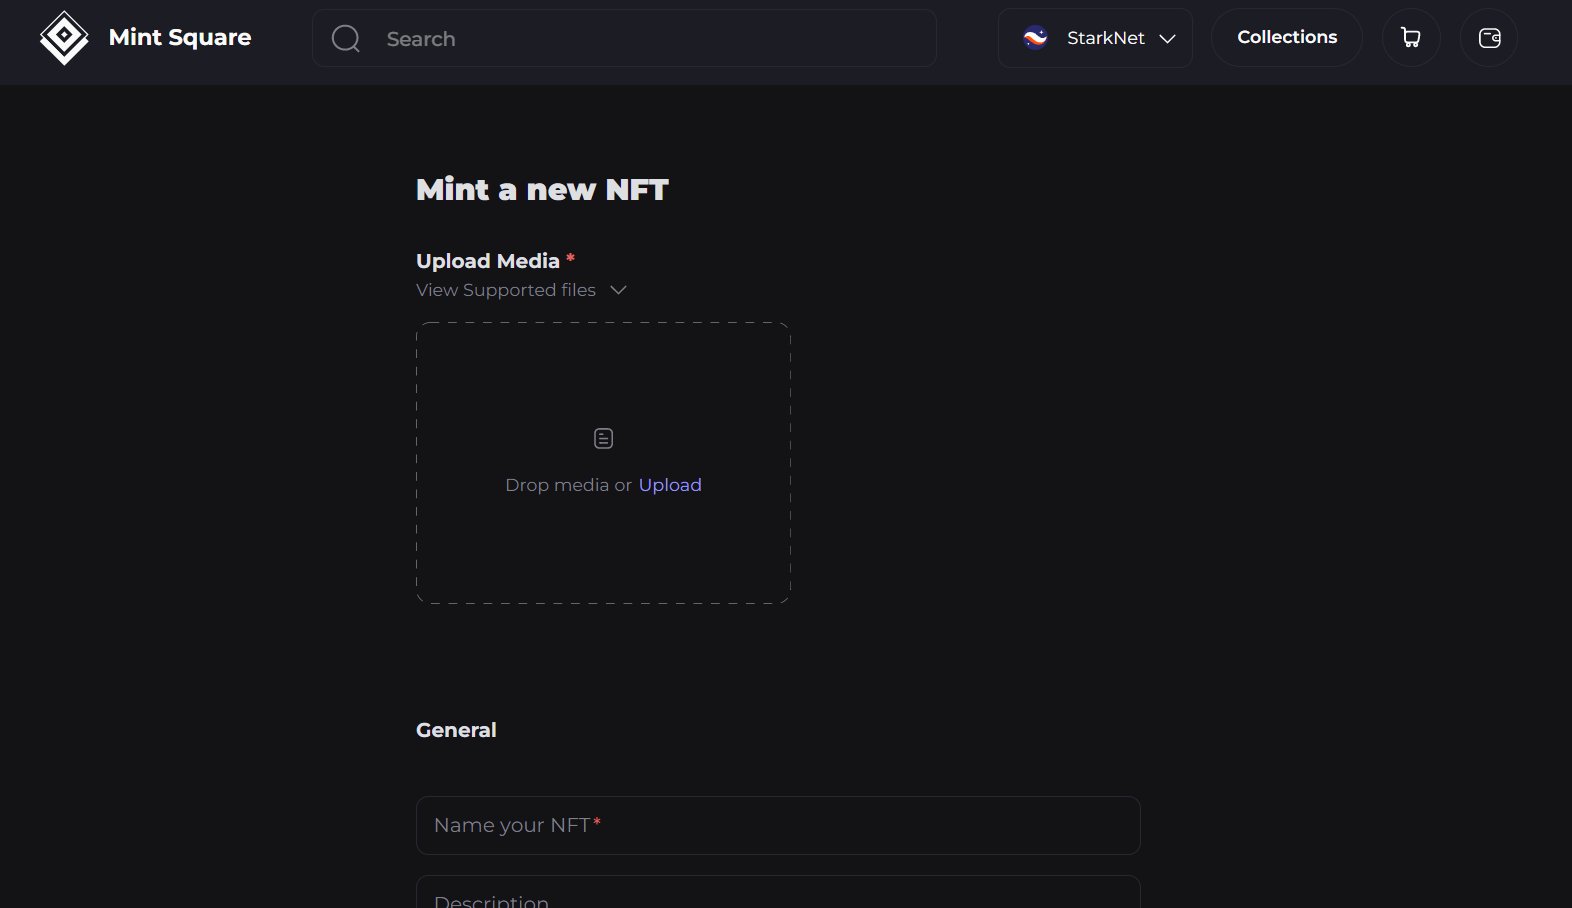Open the StarkNet network dropdown arrow

pyautogui.click(x=1167, y=39)
